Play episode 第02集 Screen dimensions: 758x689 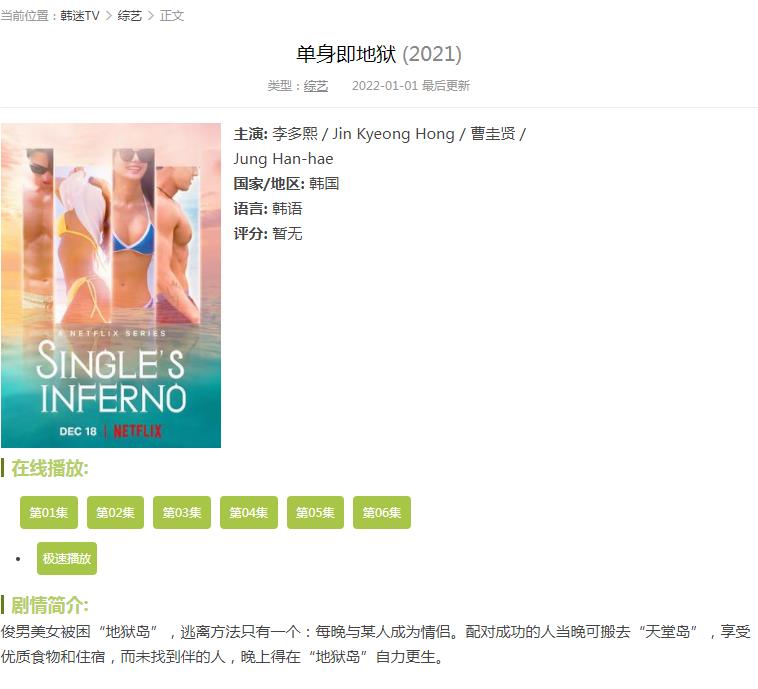(116, 512)
